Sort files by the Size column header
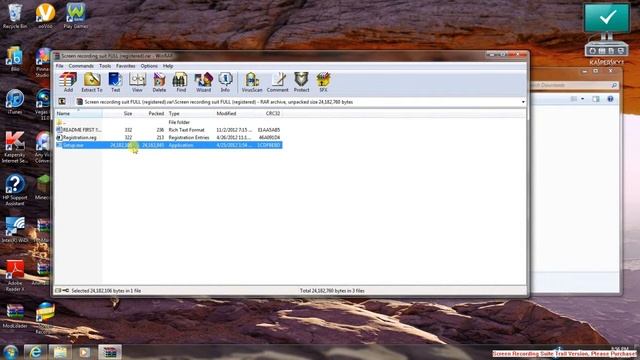 coord(118,113)
